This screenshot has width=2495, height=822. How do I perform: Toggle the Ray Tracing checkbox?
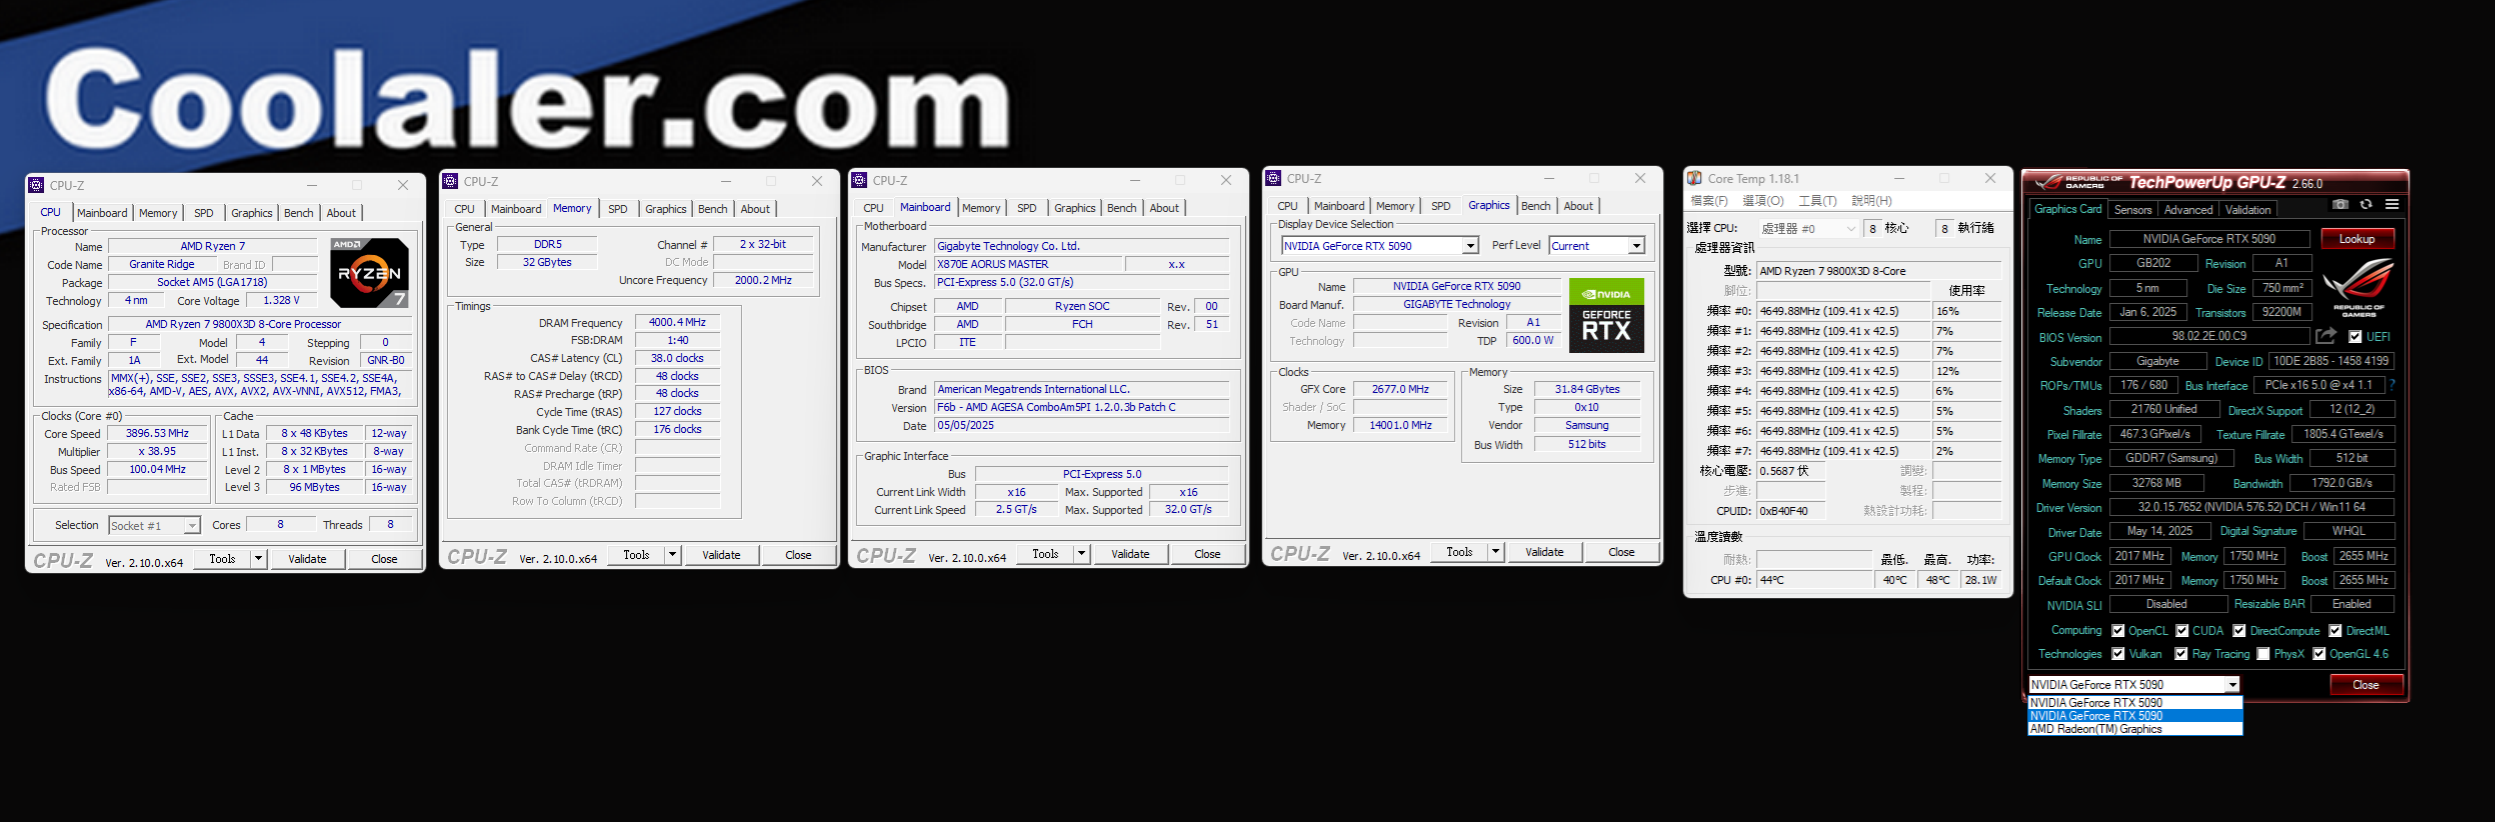point(2181,654)
